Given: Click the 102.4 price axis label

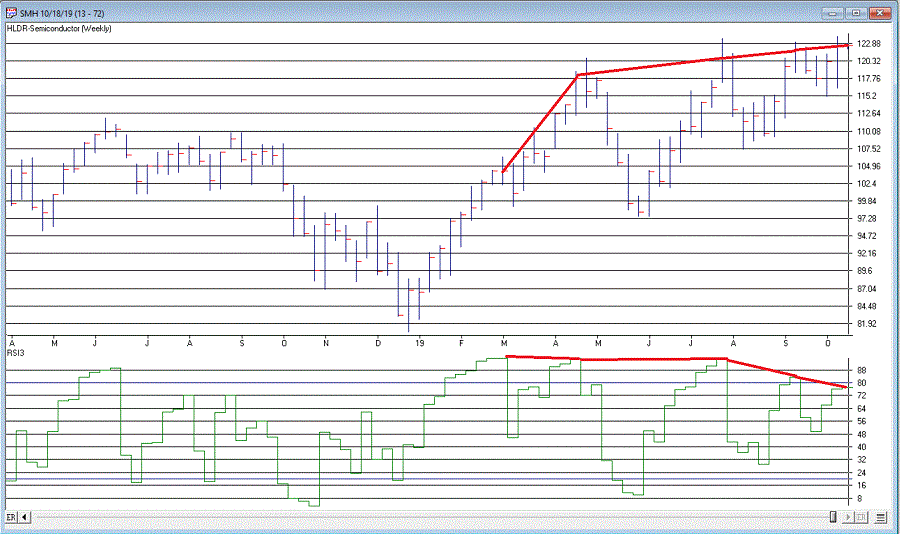Looking at the screenshot, I should click(x=867, y=184).
